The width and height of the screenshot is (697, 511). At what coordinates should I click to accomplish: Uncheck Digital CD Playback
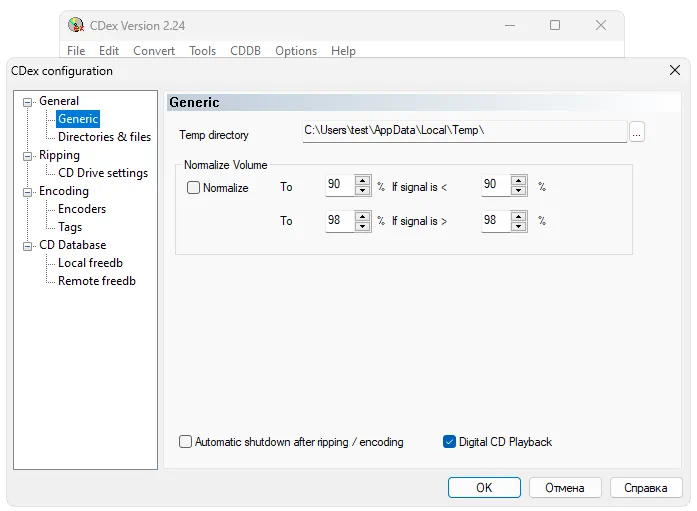449,442
